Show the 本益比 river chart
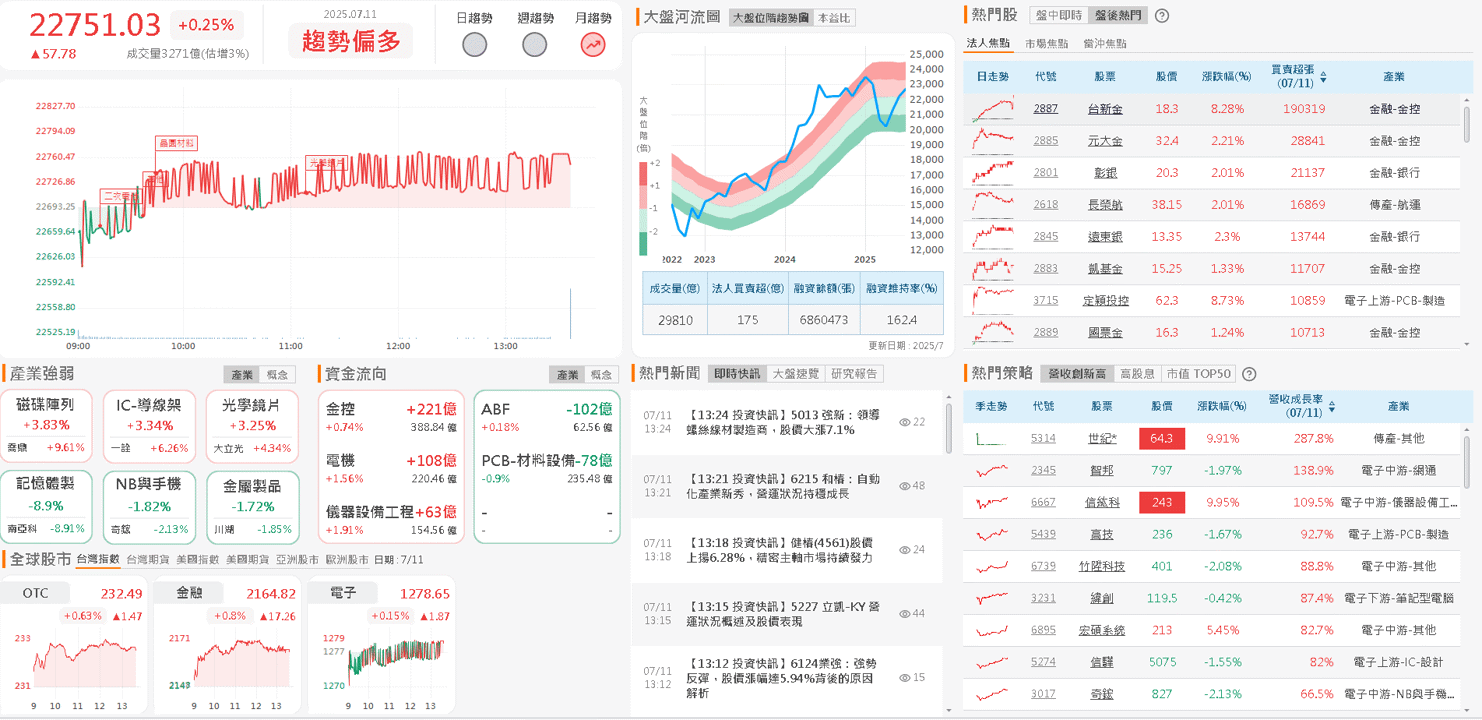Screen dimensions: 1482x720 835,18
